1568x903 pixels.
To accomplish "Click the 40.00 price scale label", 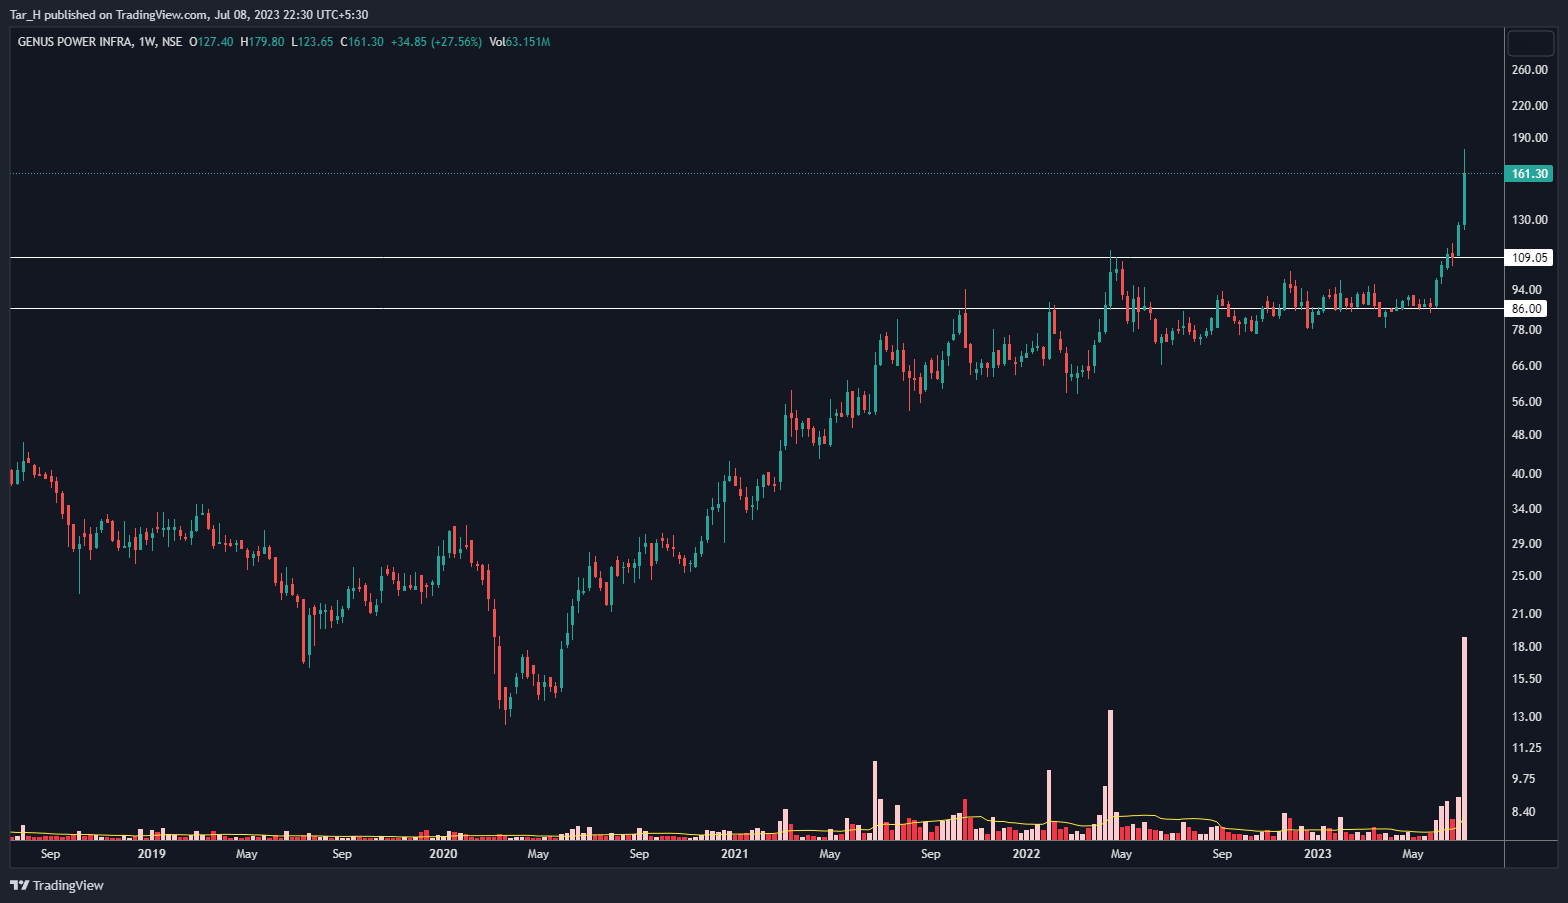I will pyautogui.click(x=1527, y=474).
